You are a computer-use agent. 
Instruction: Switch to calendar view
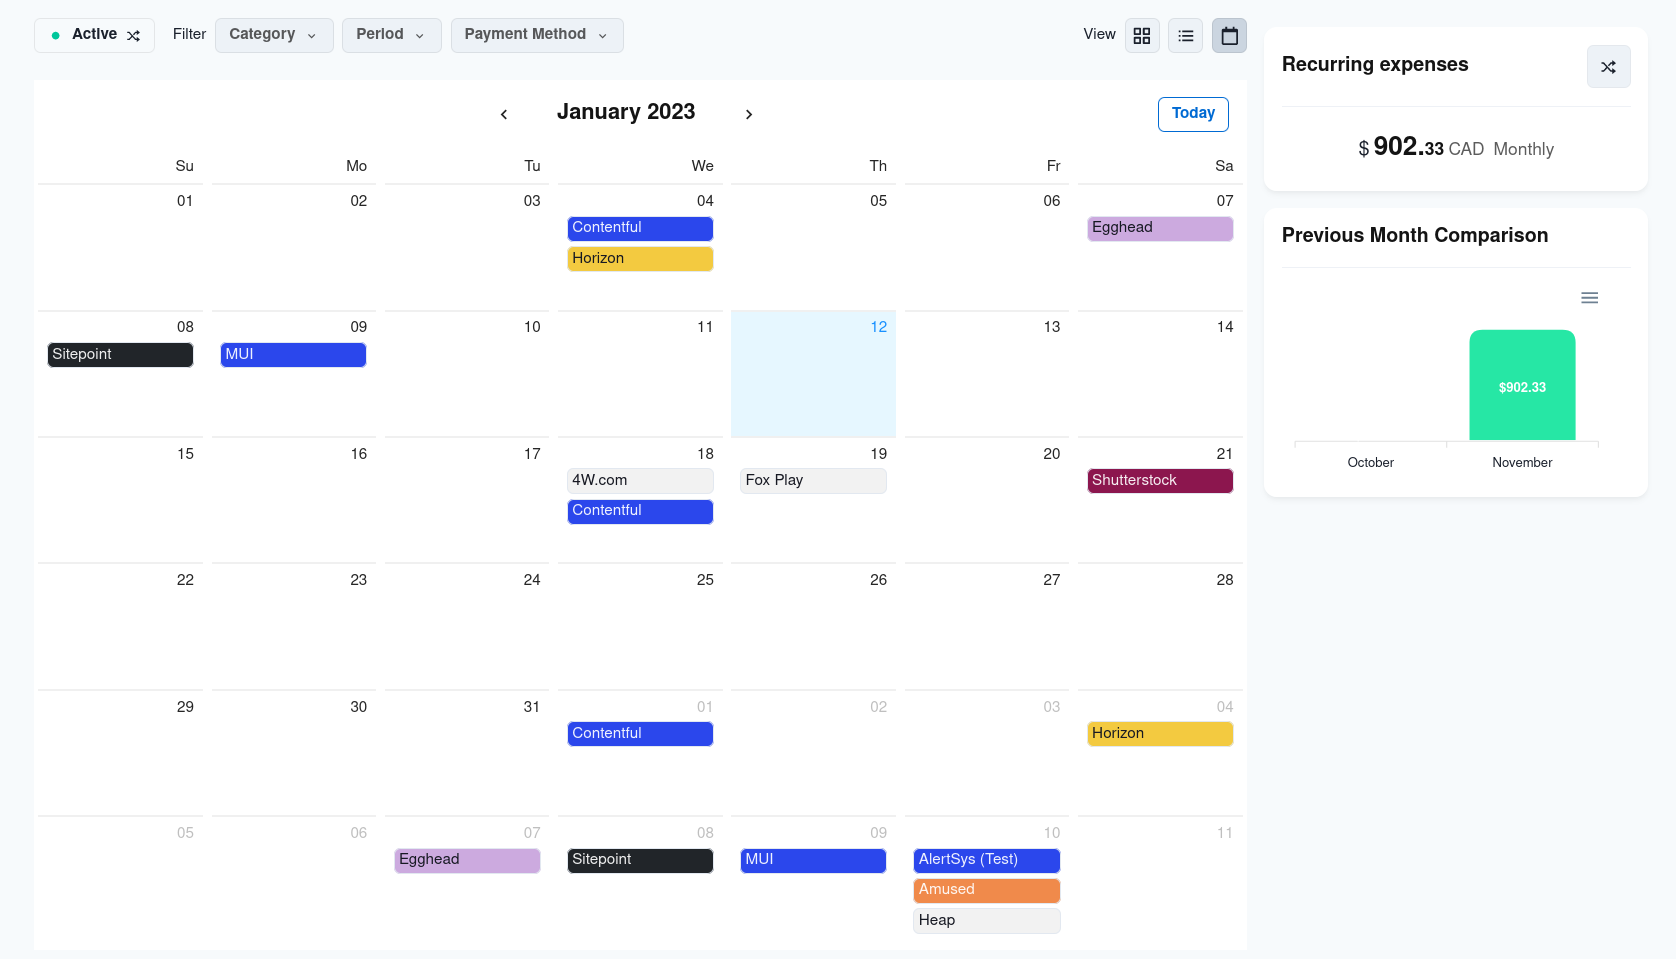[1230, 36]
